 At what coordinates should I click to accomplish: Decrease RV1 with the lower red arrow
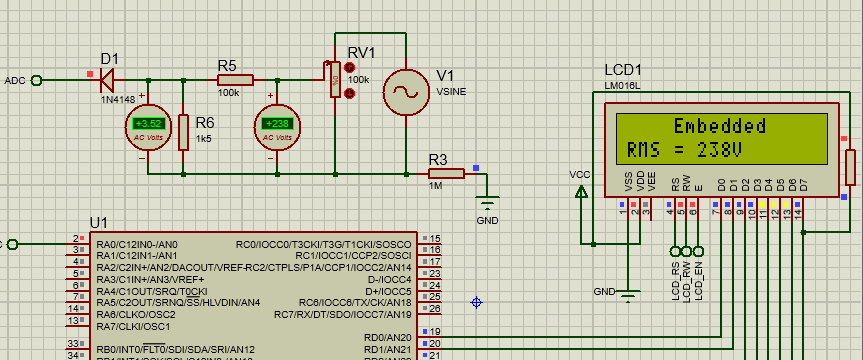[349, 93]
